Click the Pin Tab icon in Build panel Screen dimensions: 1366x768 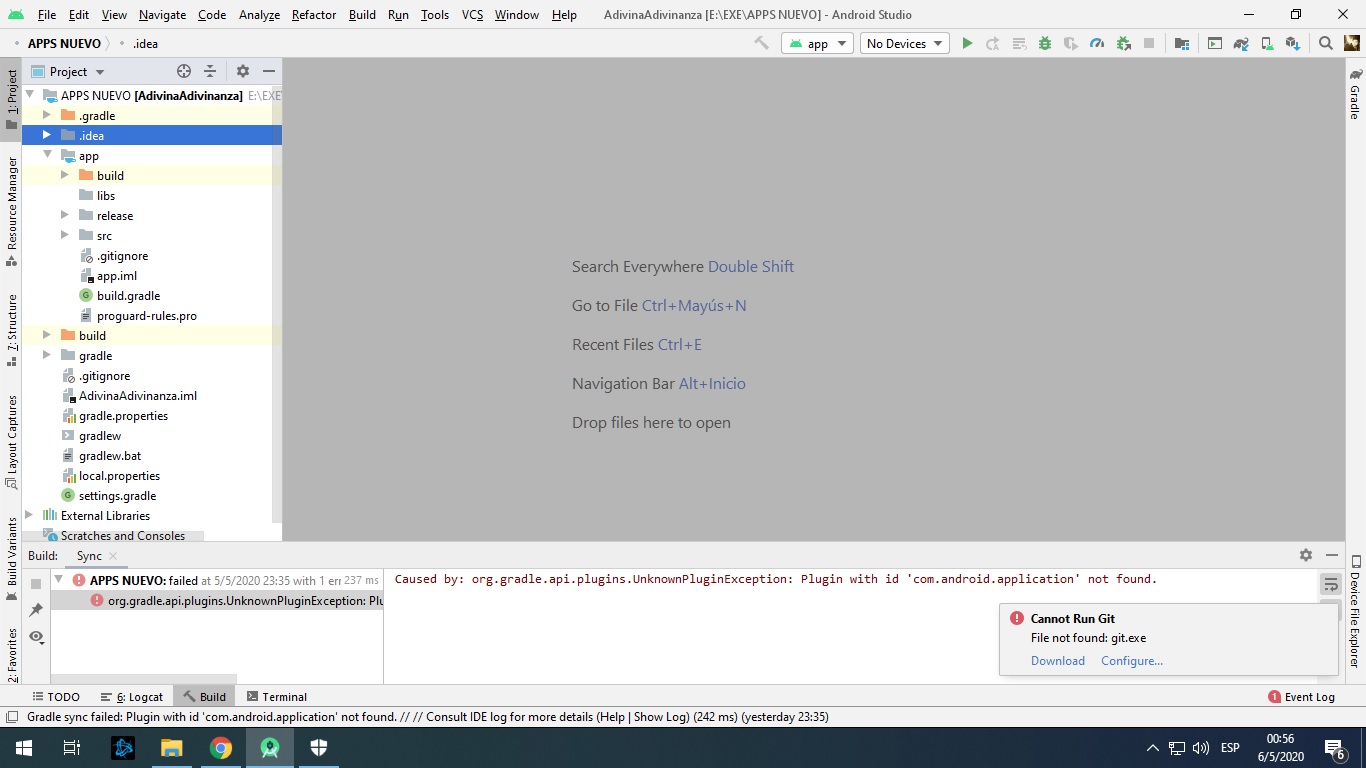coord(36,610)
